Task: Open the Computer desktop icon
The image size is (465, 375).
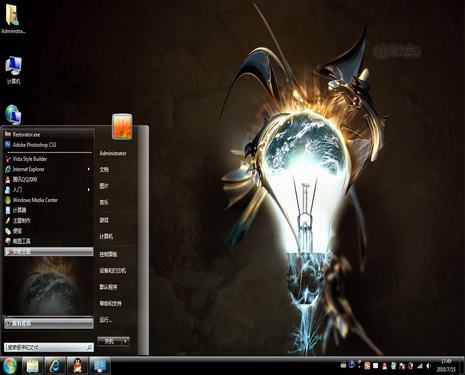Action: click(x=14, y=70)
